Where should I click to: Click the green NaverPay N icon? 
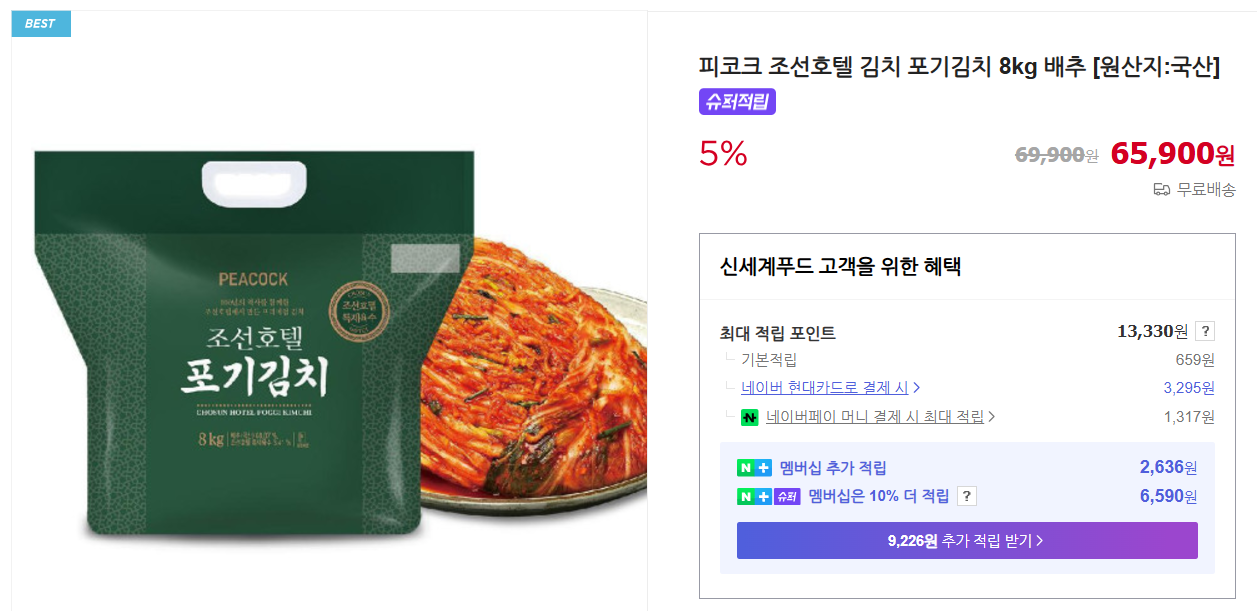click(748, 419)
